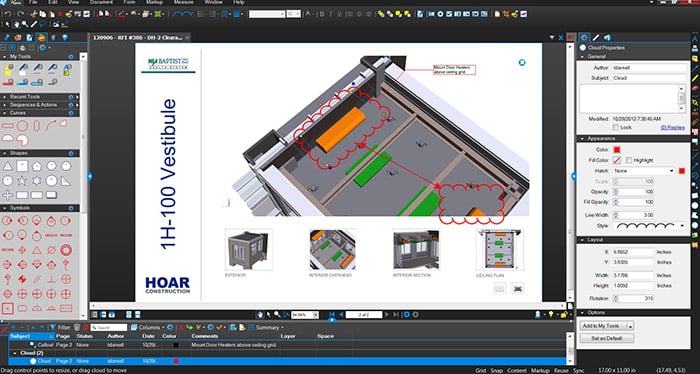This screenshot has height=374, width=700.
Task: Click the next page arrow
Action: 387,315
